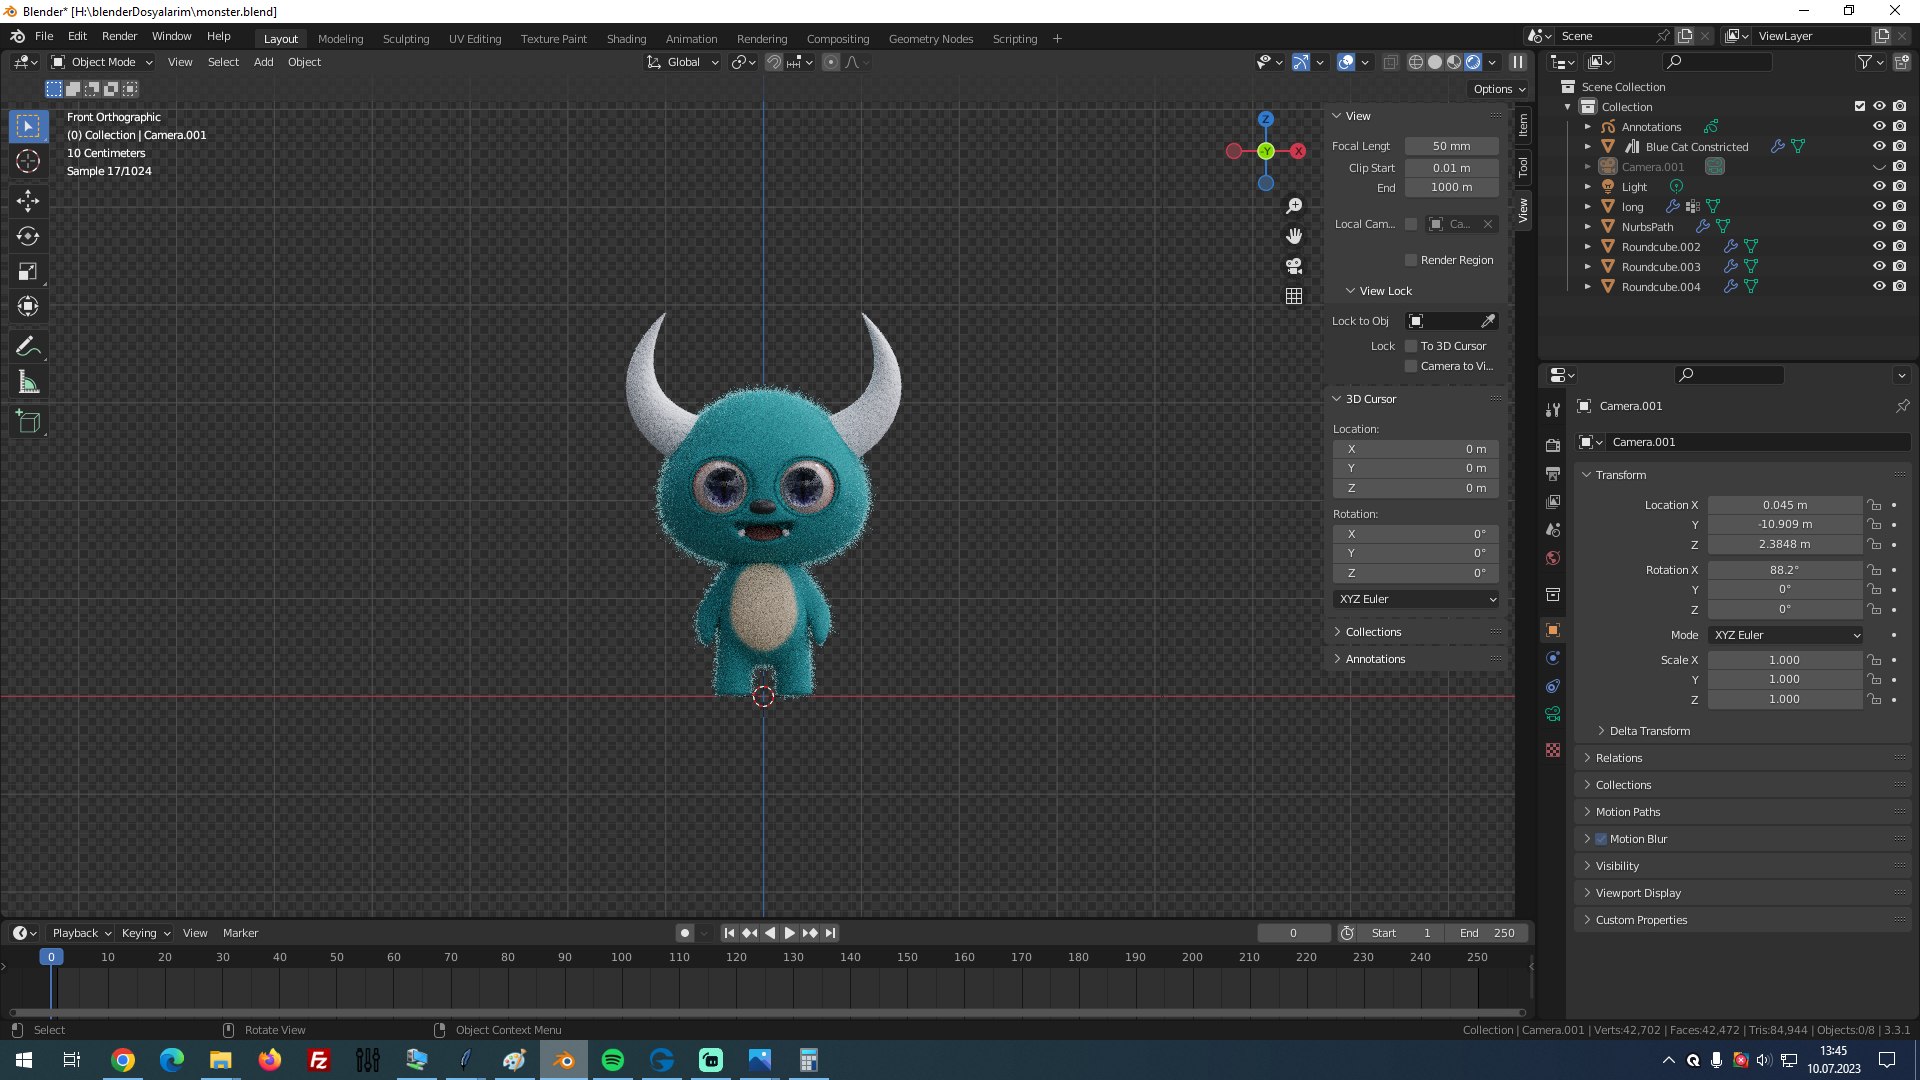Select the Cursor tool in the toolbar
Image resolution: width=1920 pixels, height=1080 pixels.
point(28,162)
